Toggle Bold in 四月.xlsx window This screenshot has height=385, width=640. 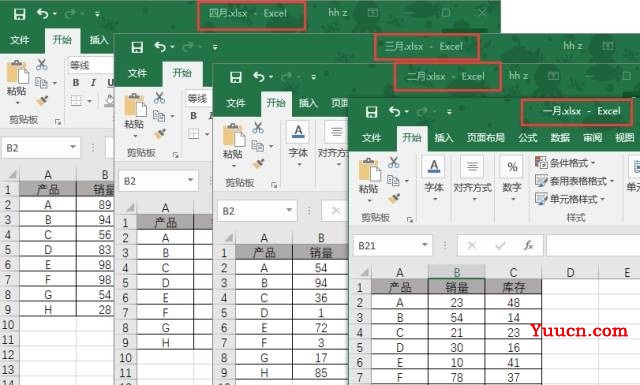[76, 82]
